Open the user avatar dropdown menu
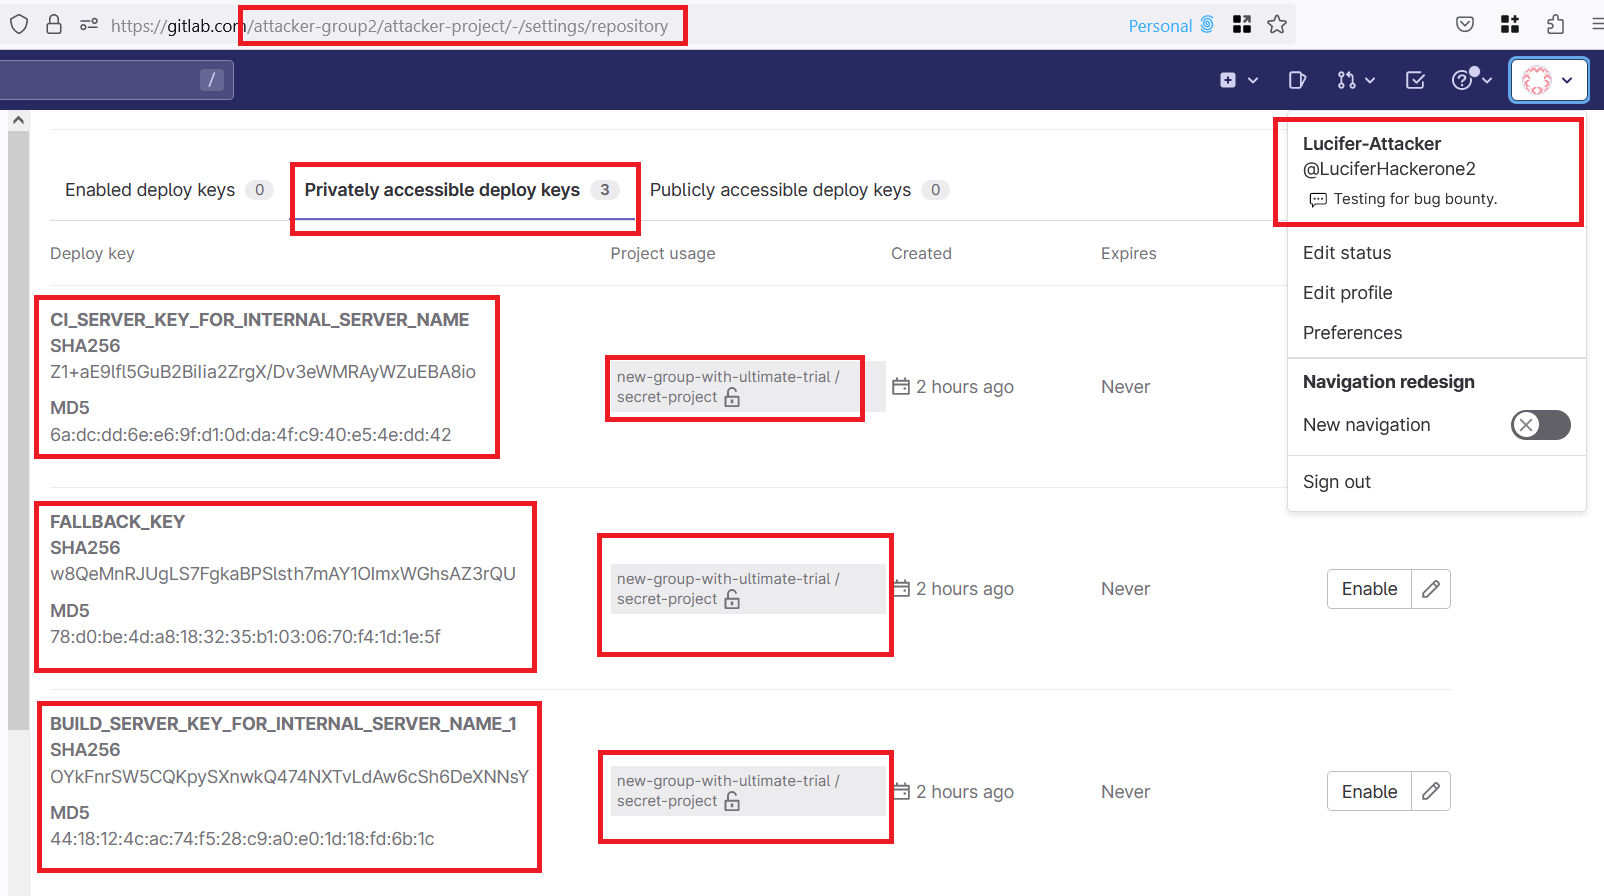1604x896 pixels. coord(1548,80)
